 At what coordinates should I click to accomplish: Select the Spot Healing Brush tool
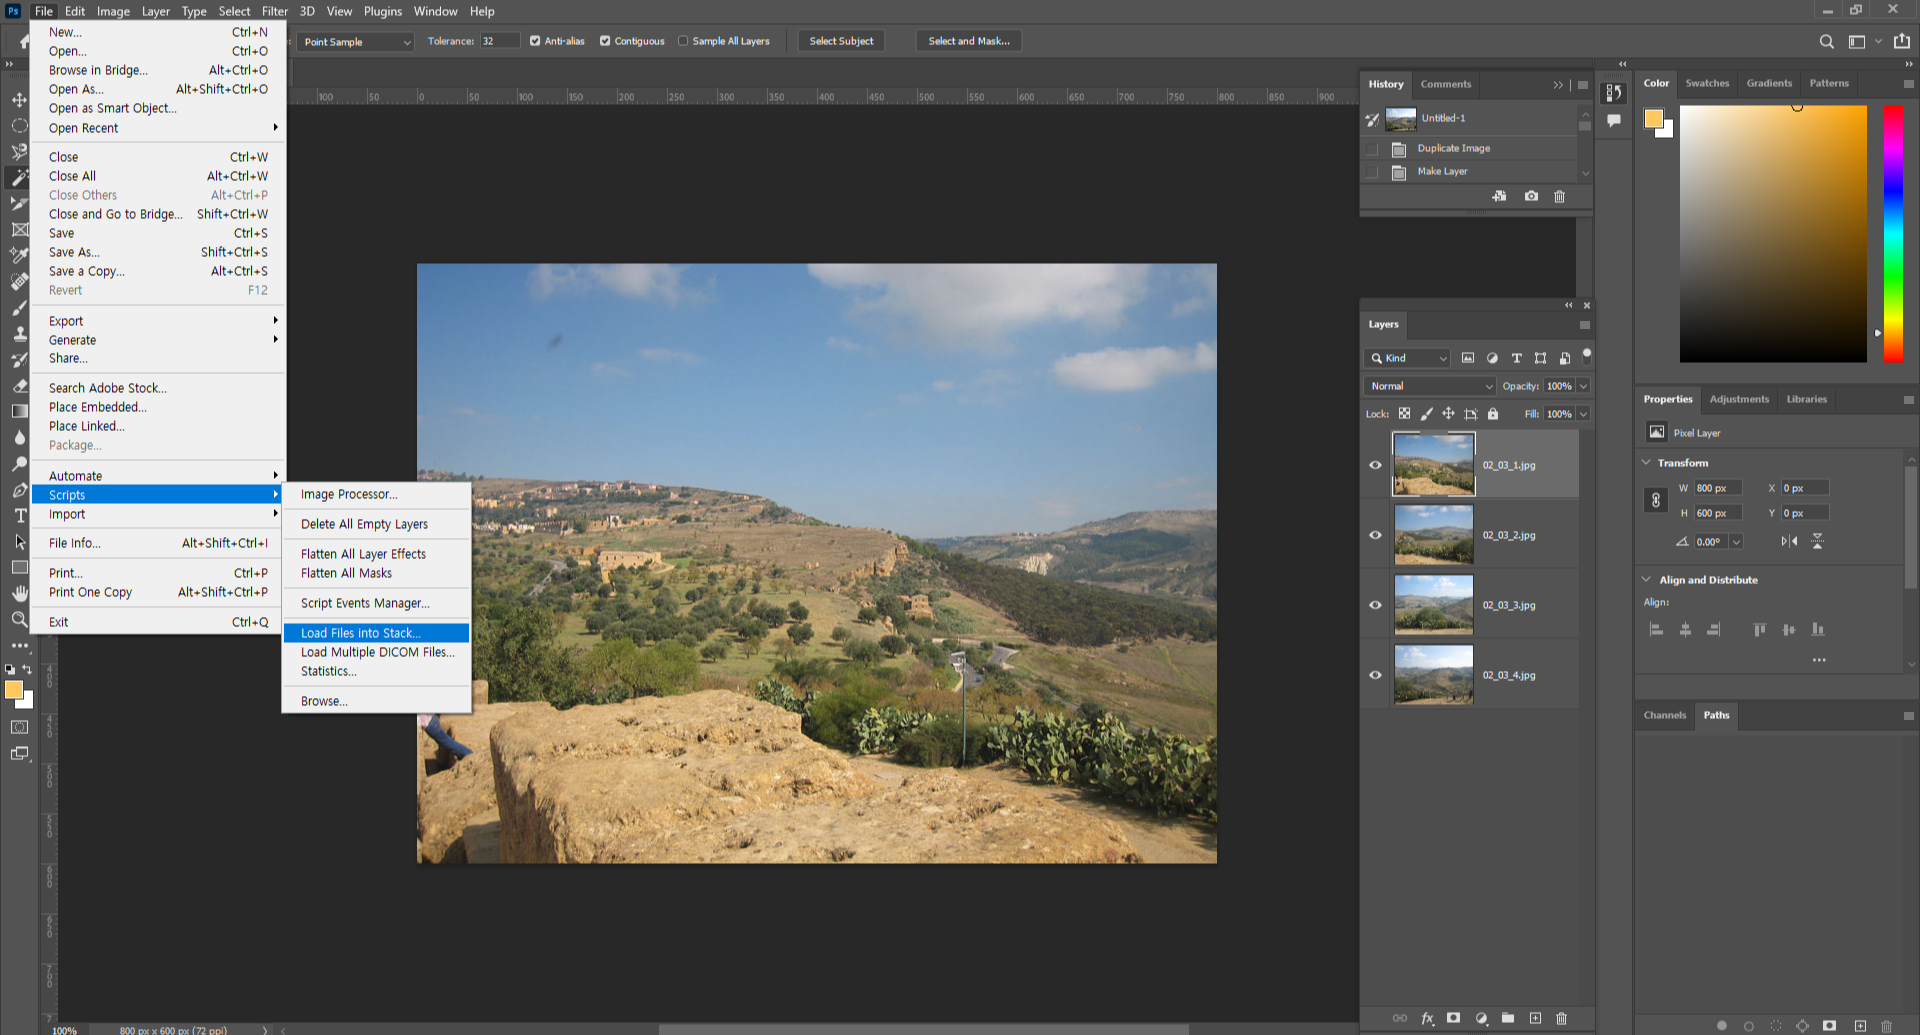19,281
